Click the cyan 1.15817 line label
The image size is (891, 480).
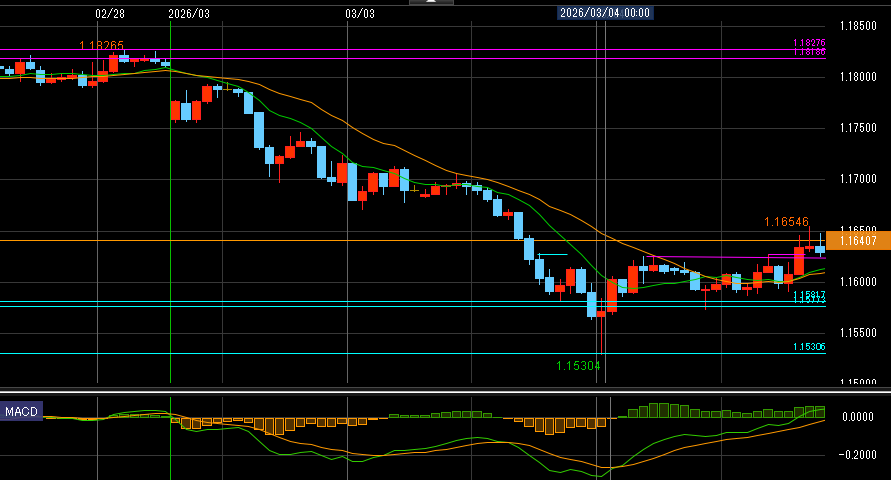point(808,295)
